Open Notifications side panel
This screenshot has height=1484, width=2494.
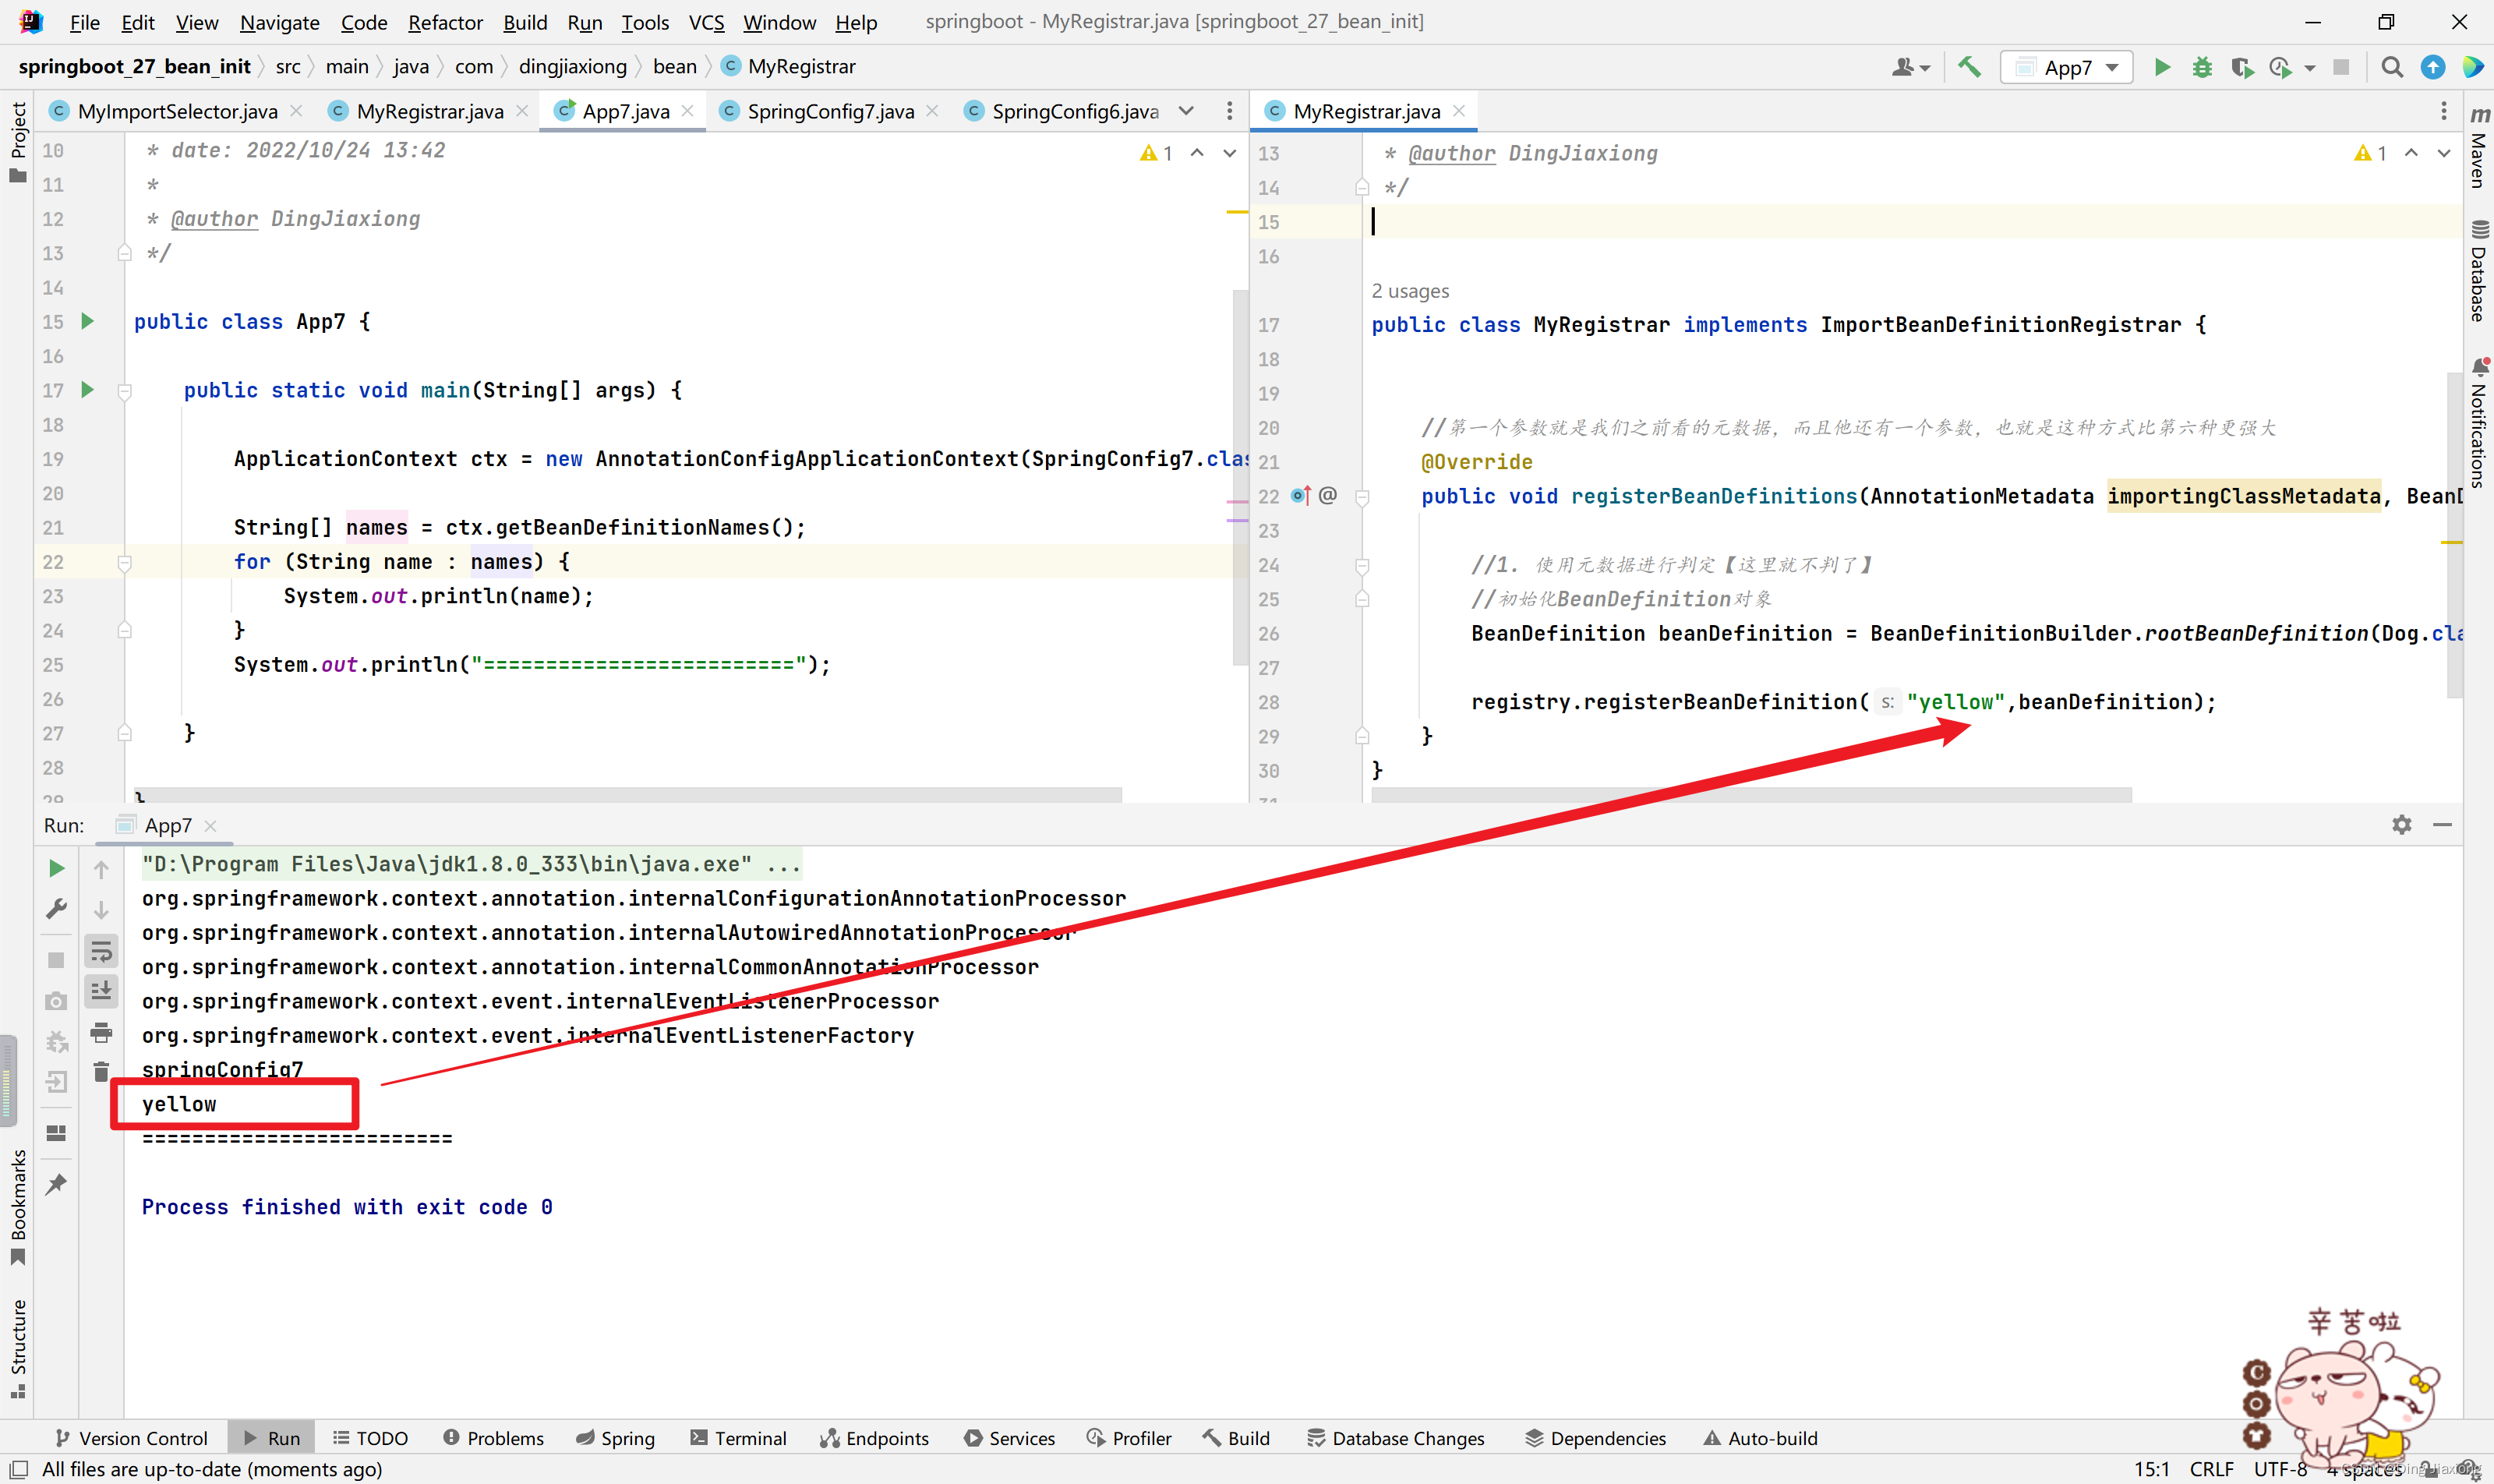(2479, 422)
